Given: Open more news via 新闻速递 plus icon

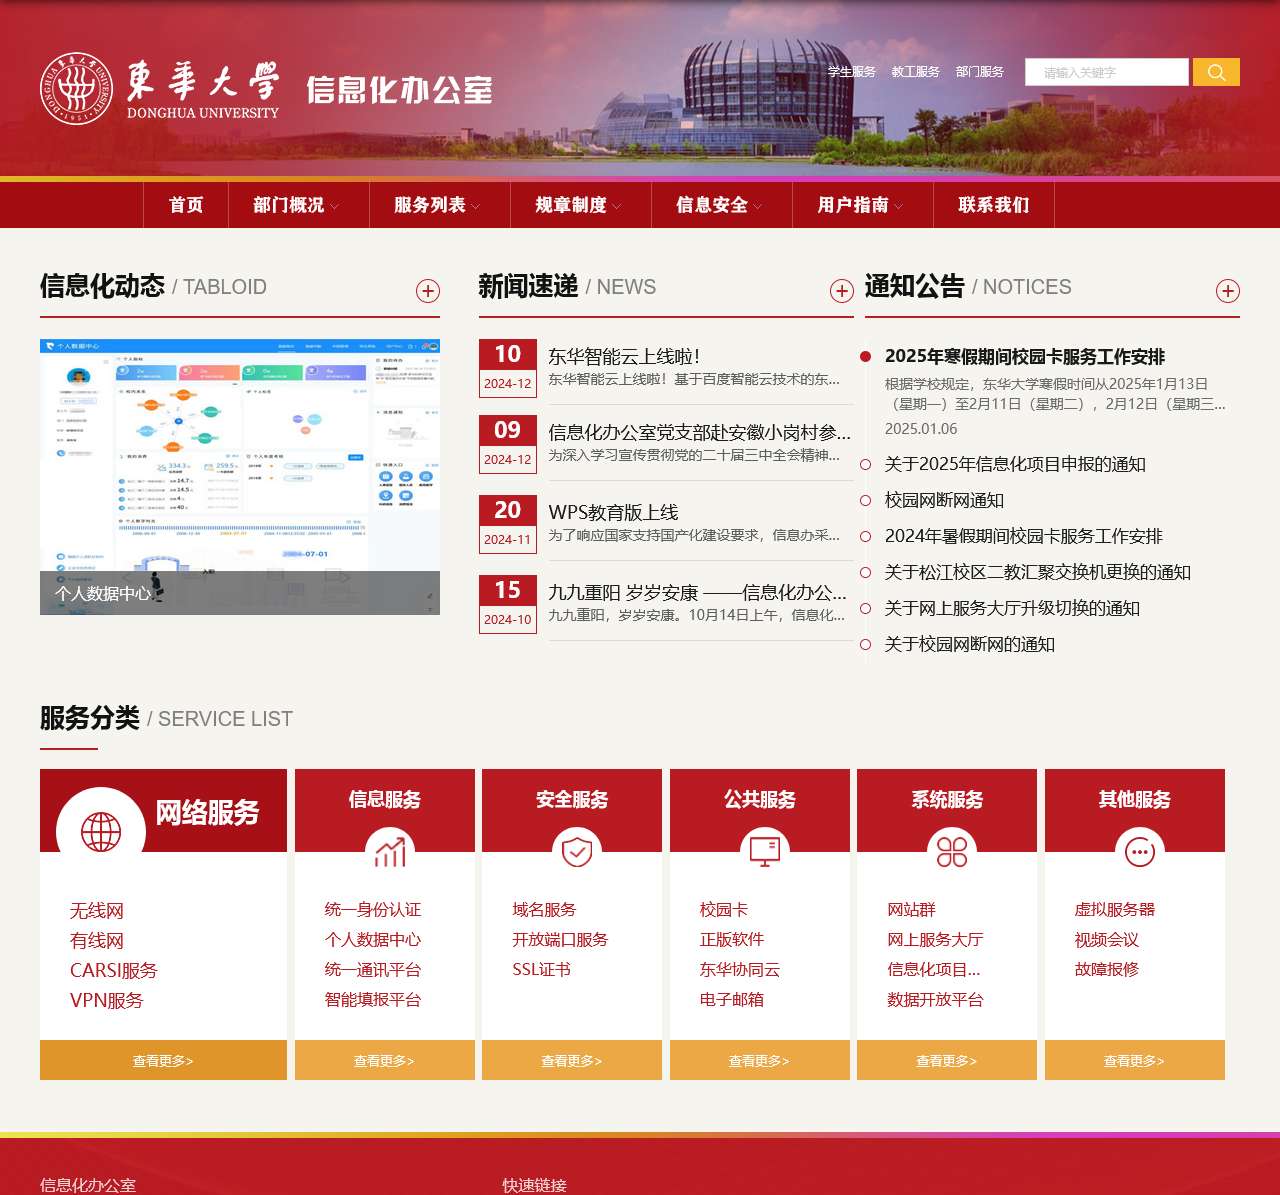Looking at the screenshot, I should pos(842,291).
